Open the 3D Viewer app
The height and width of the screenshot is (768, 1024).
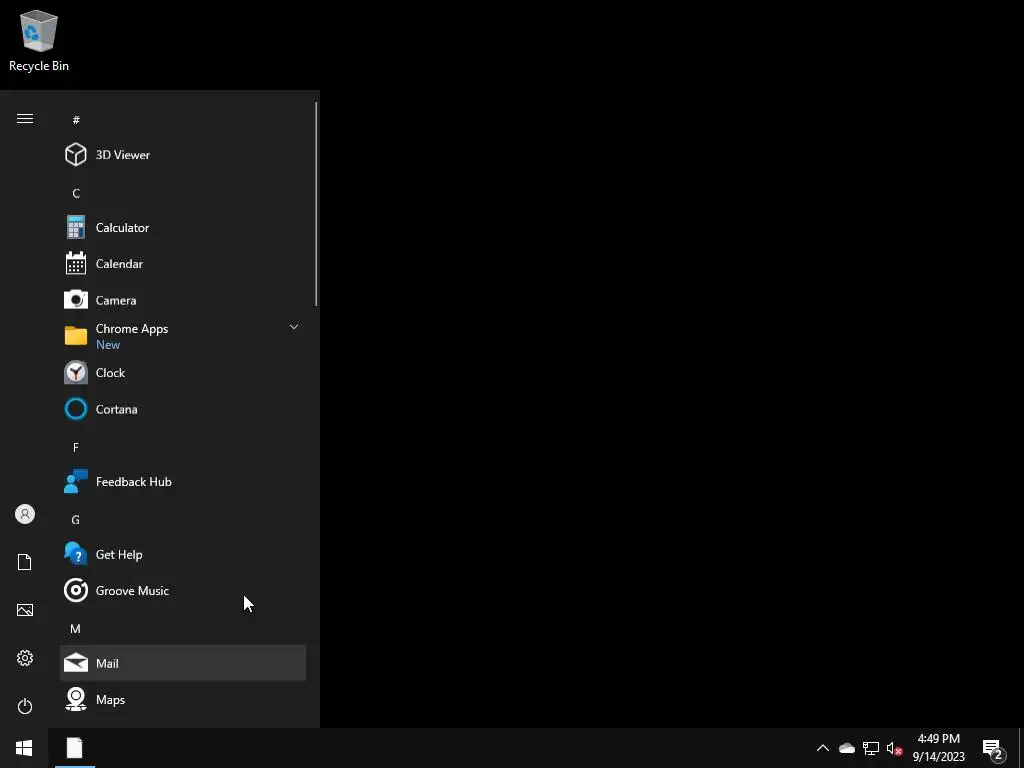click(183, 155)
